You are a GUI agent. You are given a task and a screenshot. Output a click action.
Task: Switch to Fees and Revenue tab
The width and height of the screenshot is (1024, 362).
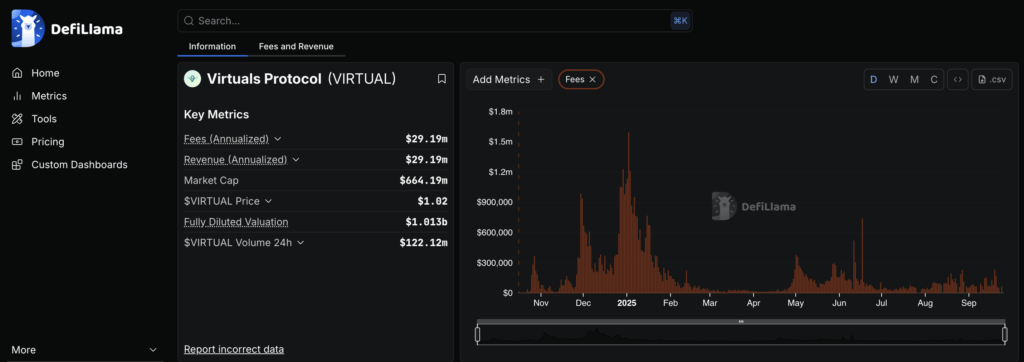pyautogui.click(x=296, y=46)
